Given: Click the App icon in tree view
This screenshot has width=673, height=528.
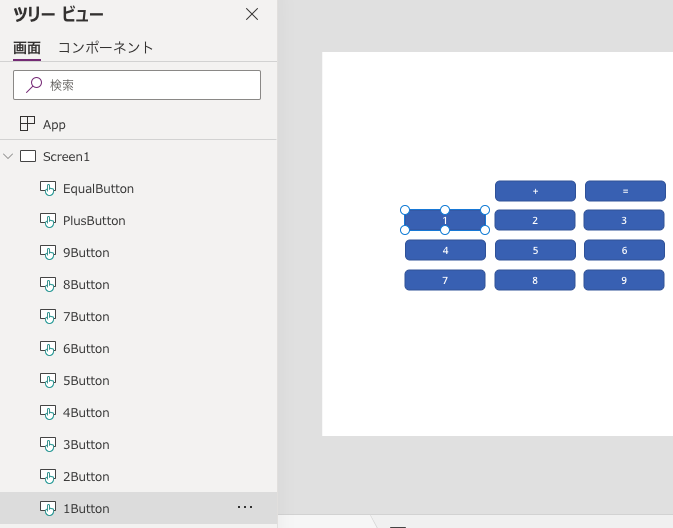Looking at the screenshot, I should 27,124.
